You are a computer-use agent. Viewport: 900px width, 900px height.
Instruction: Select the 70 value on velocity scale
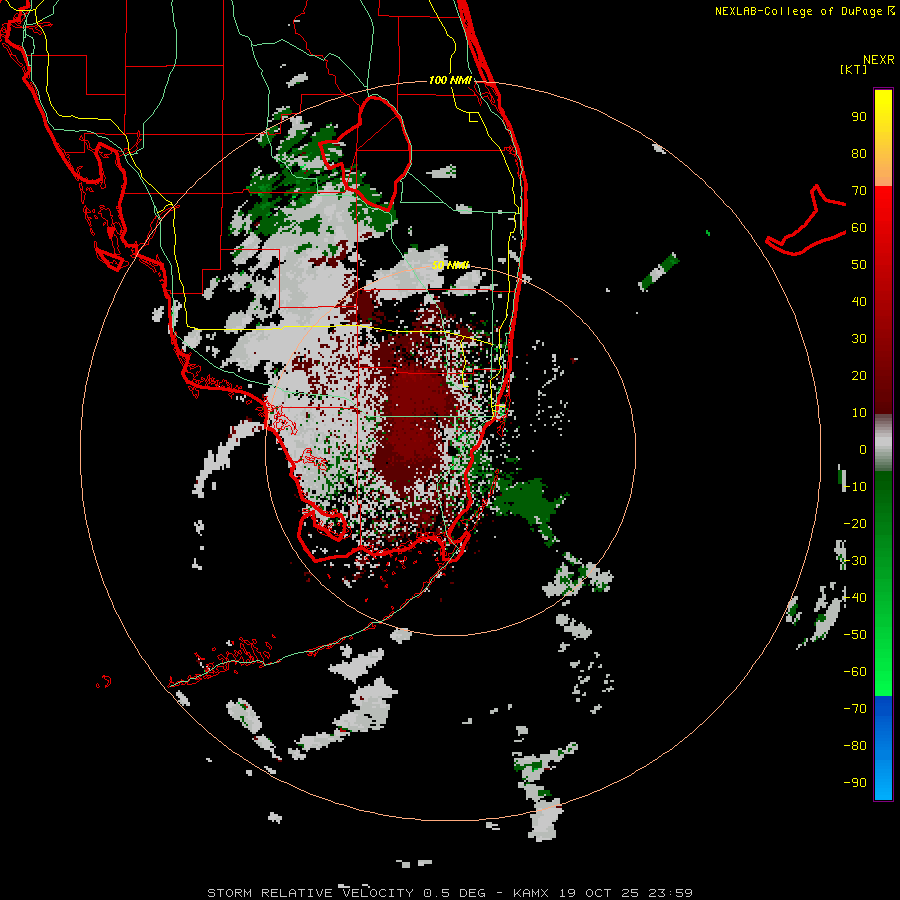[x=859, y=191]
